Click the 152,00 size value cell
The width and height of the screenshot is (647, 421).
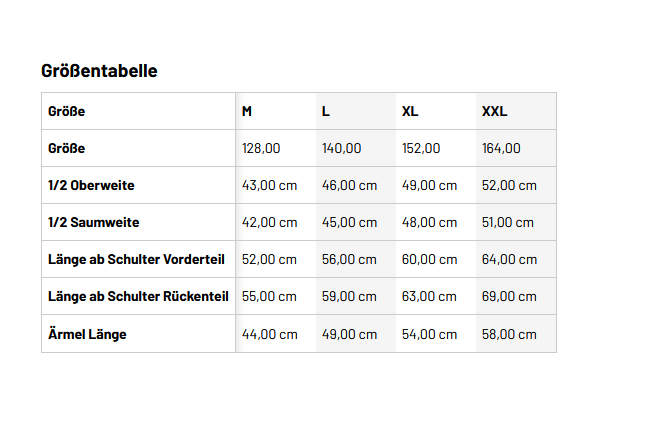(x=421, y=148)
